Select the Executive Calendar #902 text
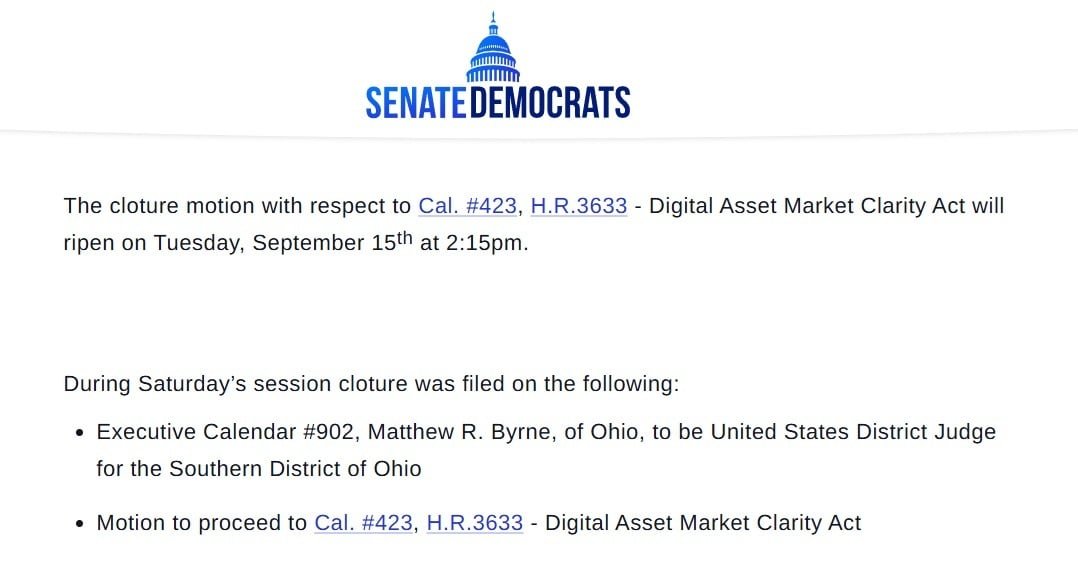This screenshot has height=579, width=1078. tap(226, 432)
